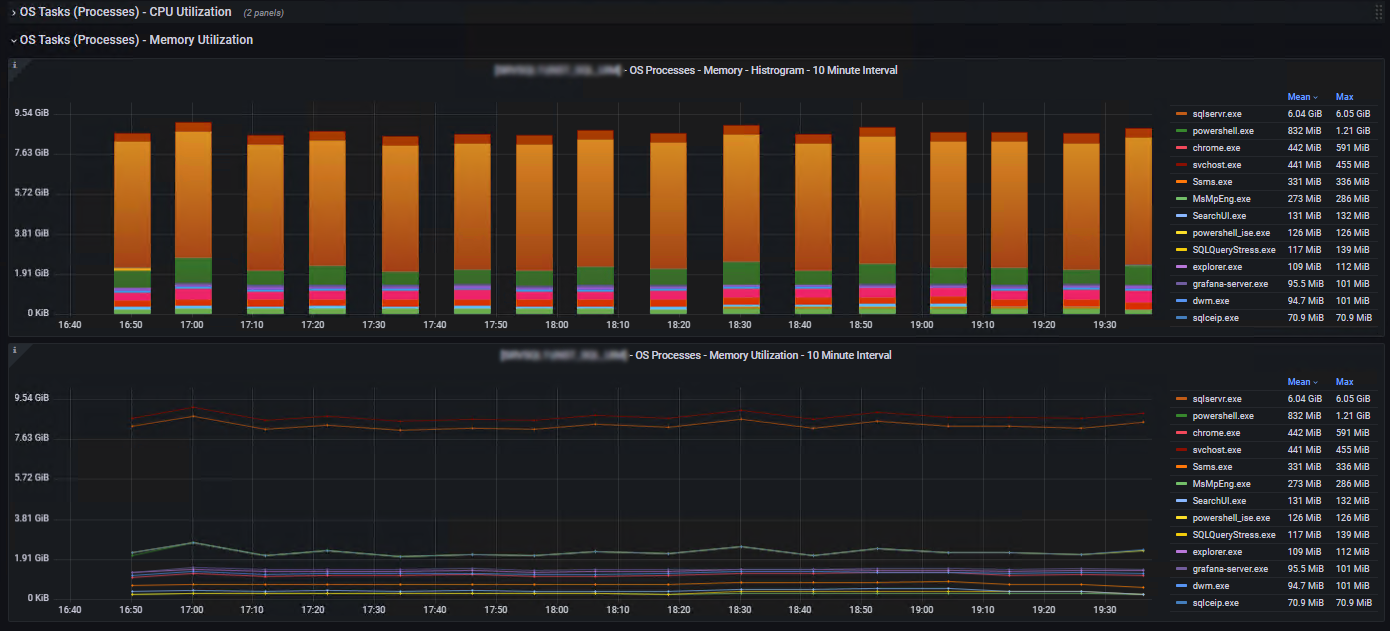Click the info icon on the lower Memory Utilization panel

[x=14, y=350]
